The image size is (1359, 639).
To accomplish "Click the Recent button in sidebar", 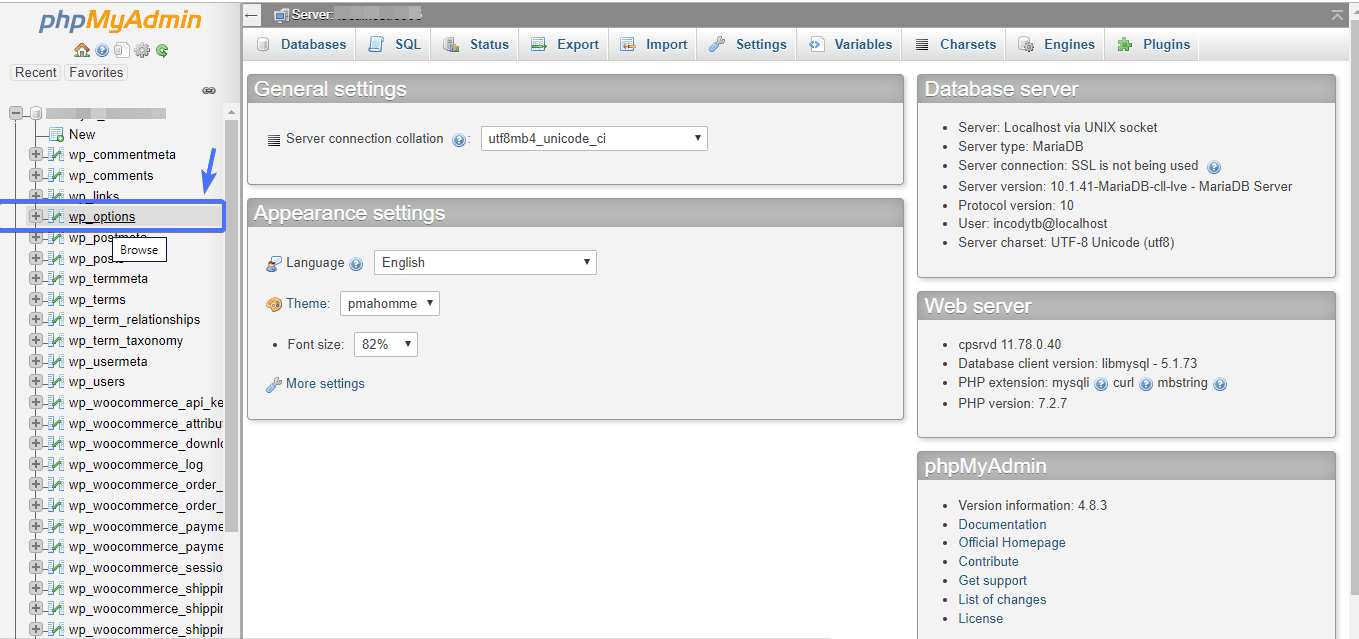I will tap(36, 72).
